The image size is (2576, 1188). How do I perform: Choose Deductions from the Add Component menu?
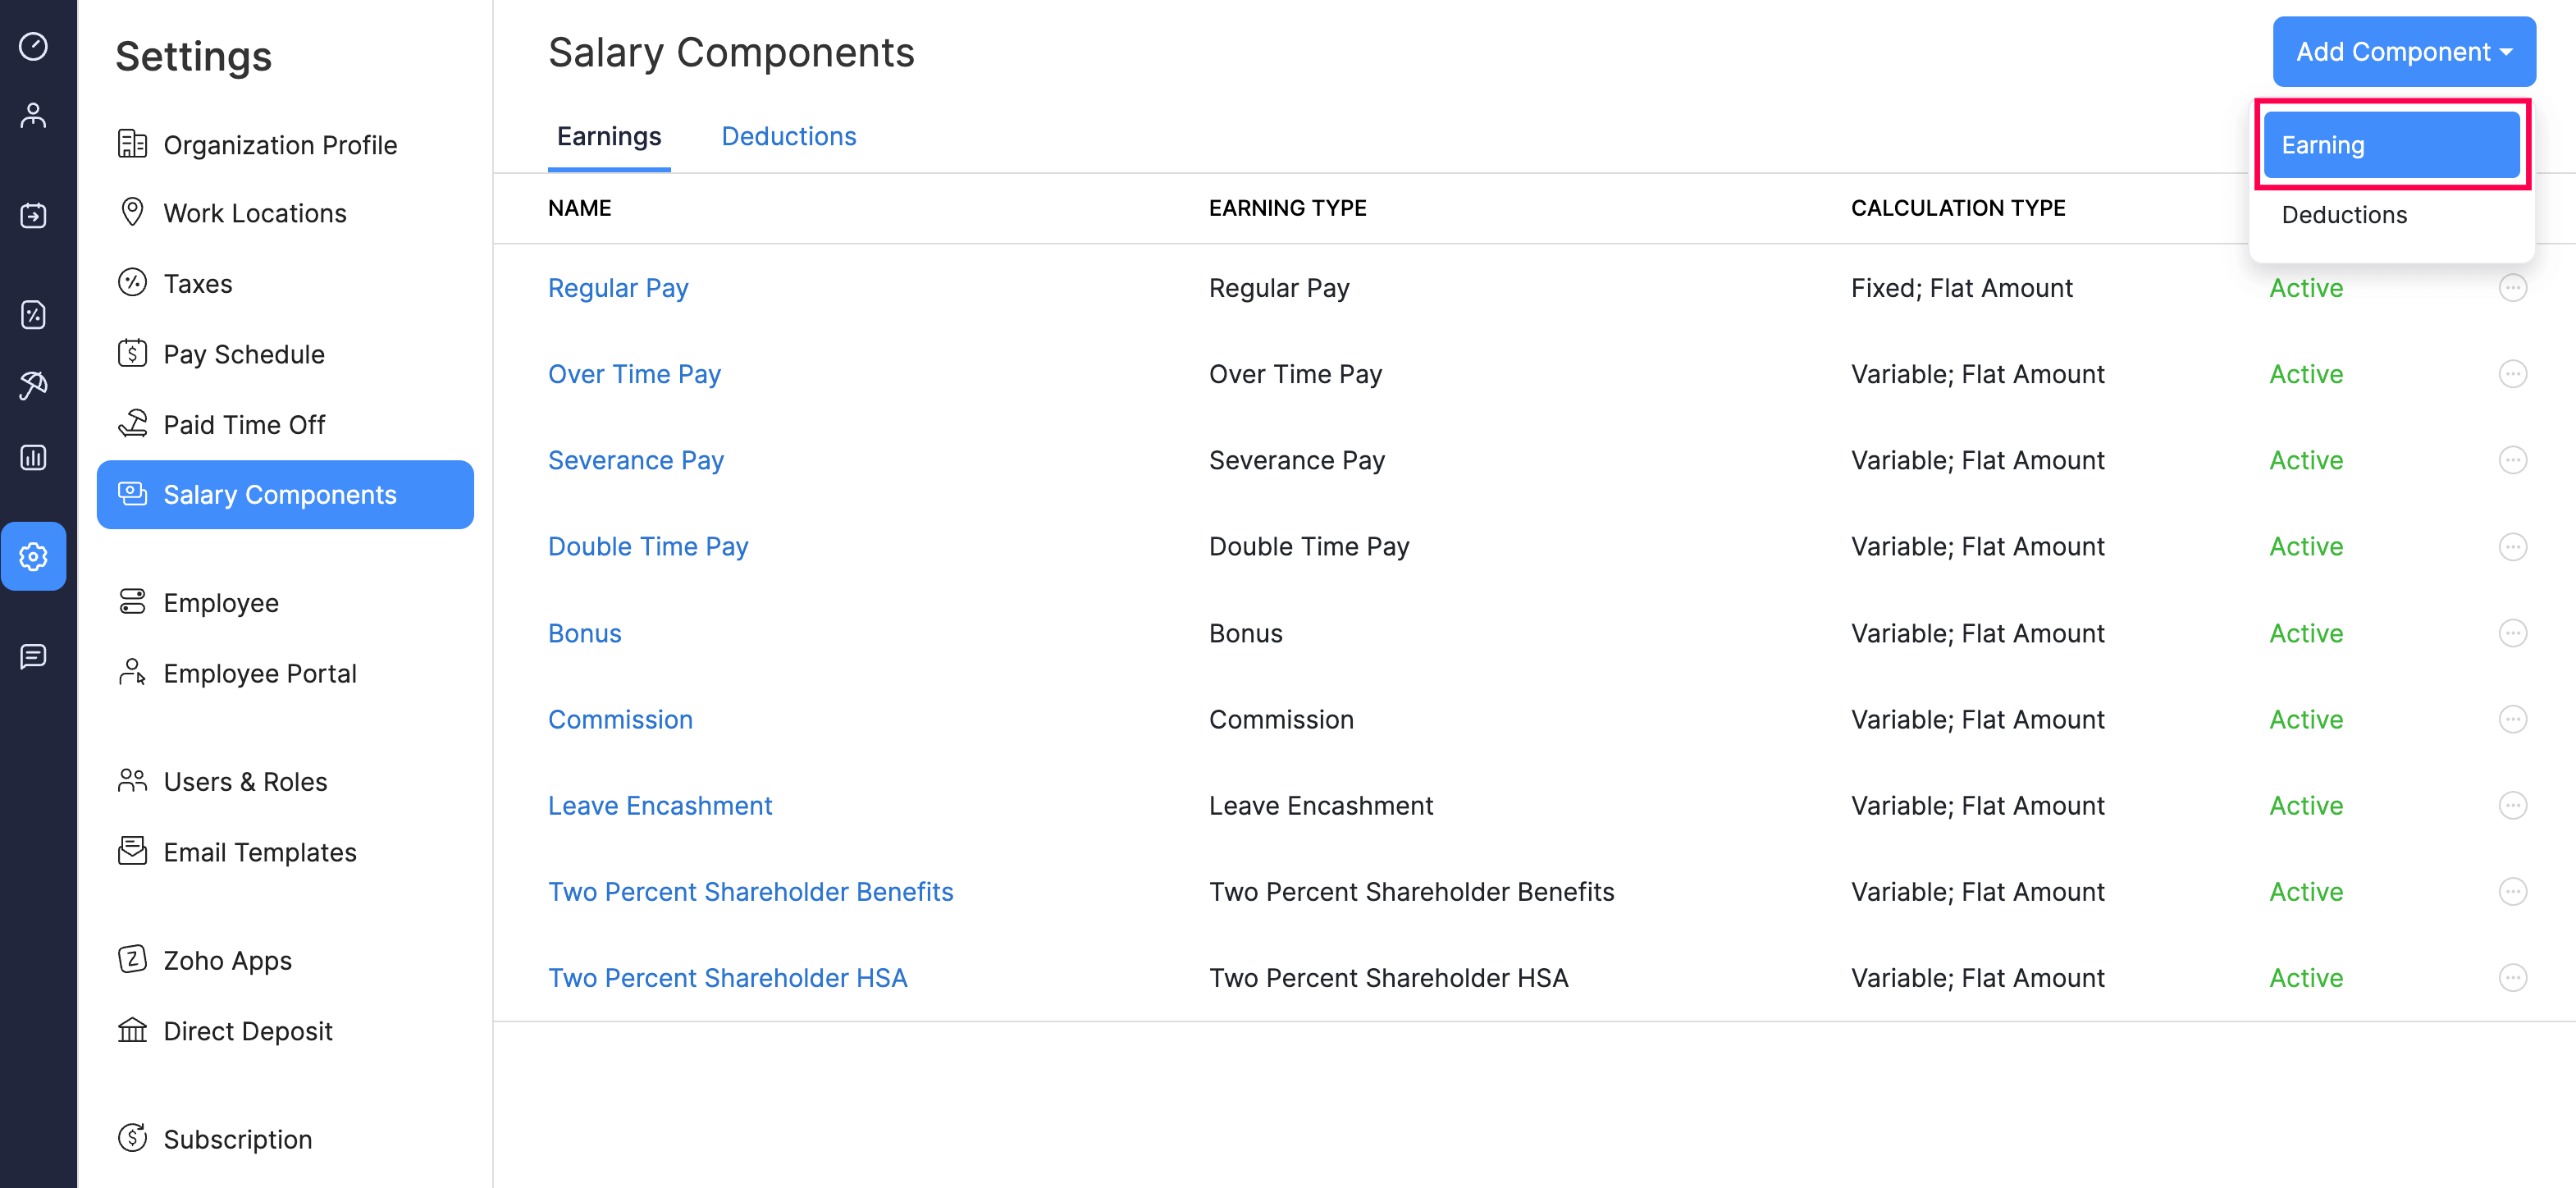[2344, 215]
